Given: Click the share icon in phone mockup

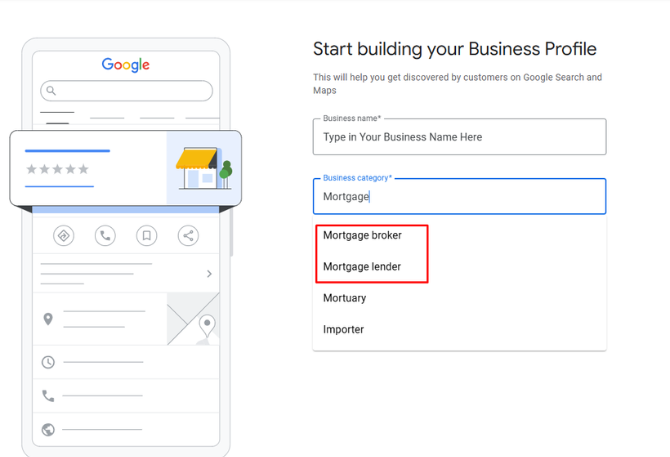Looking at the screenshot, I should pos(188,236).
